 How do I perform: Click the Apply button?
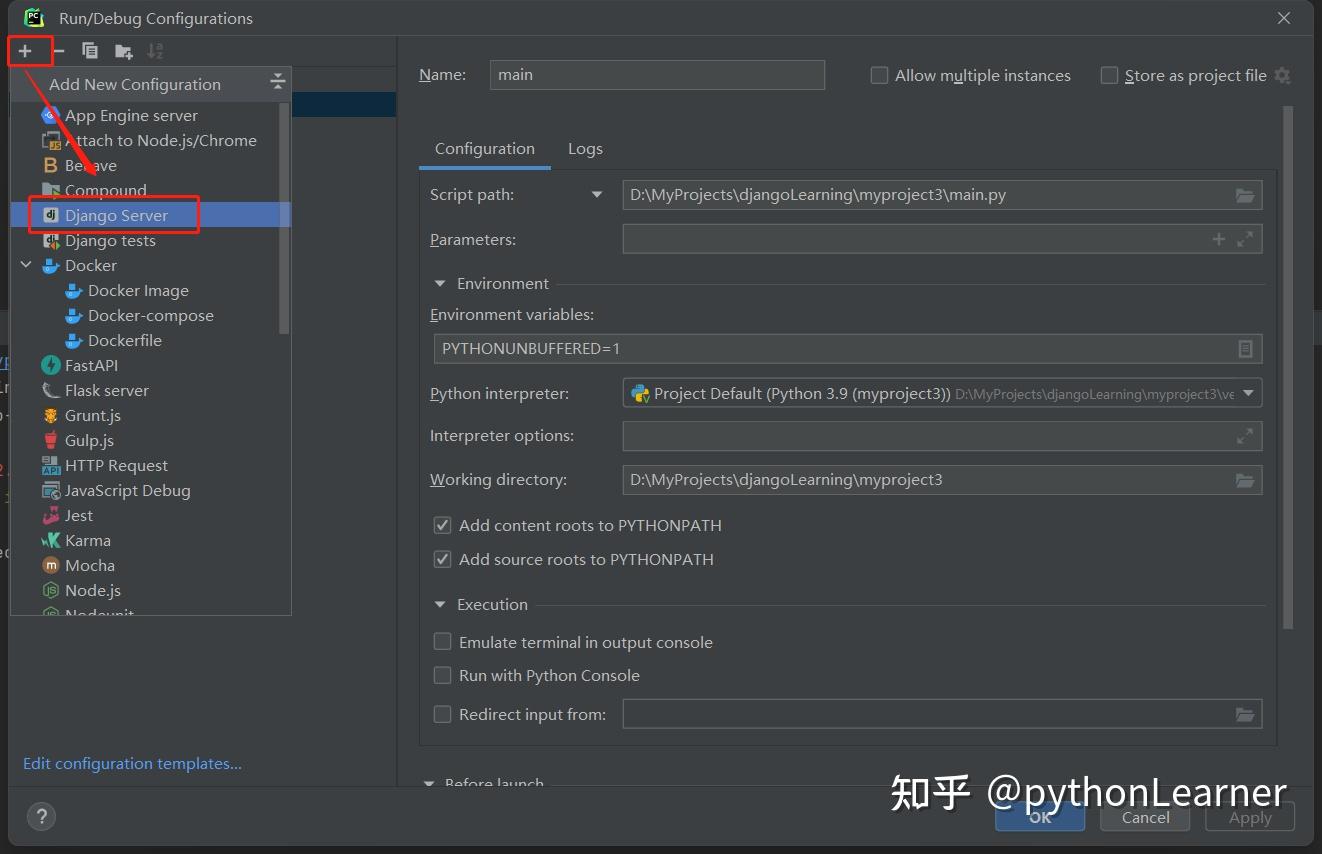click(x=1249, y=817)
